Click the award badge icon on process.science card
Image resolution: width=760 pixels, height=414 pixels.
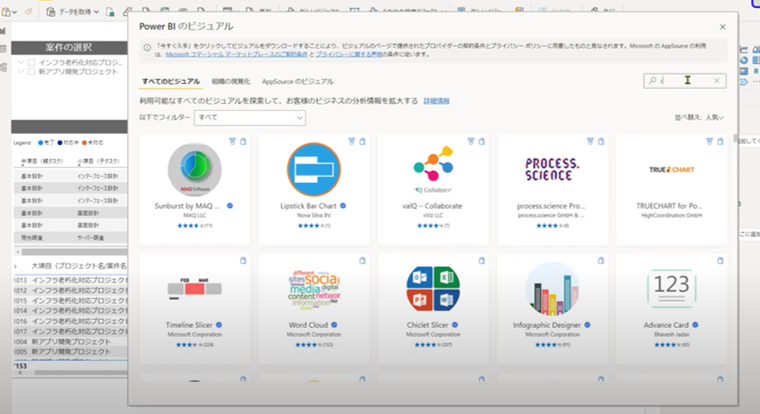(590, 142)
